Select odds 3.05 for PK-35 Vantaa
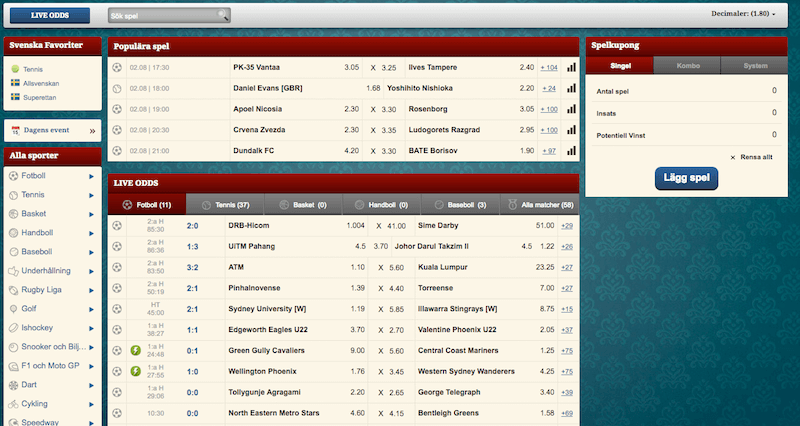Screen dimensions: 800x426 (352, 67)
